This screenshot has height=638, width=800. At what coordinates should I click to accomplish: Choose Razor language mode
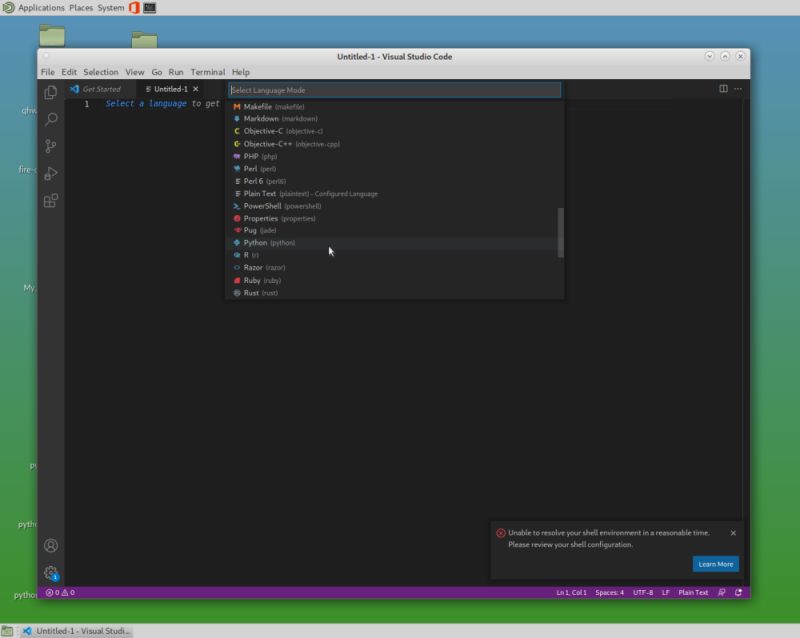[394, 267]
